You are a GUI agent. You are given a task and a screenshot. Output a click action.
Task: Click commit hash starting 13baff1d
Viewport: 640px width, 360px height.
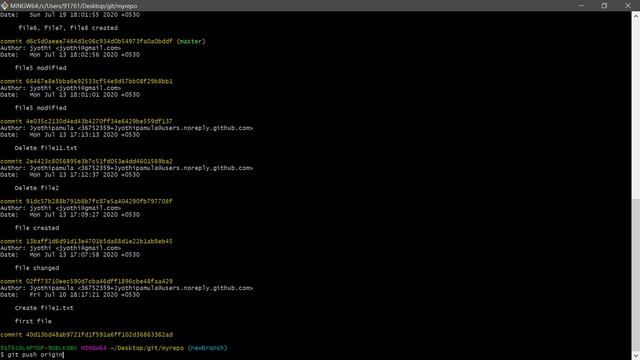pos(99,241)
